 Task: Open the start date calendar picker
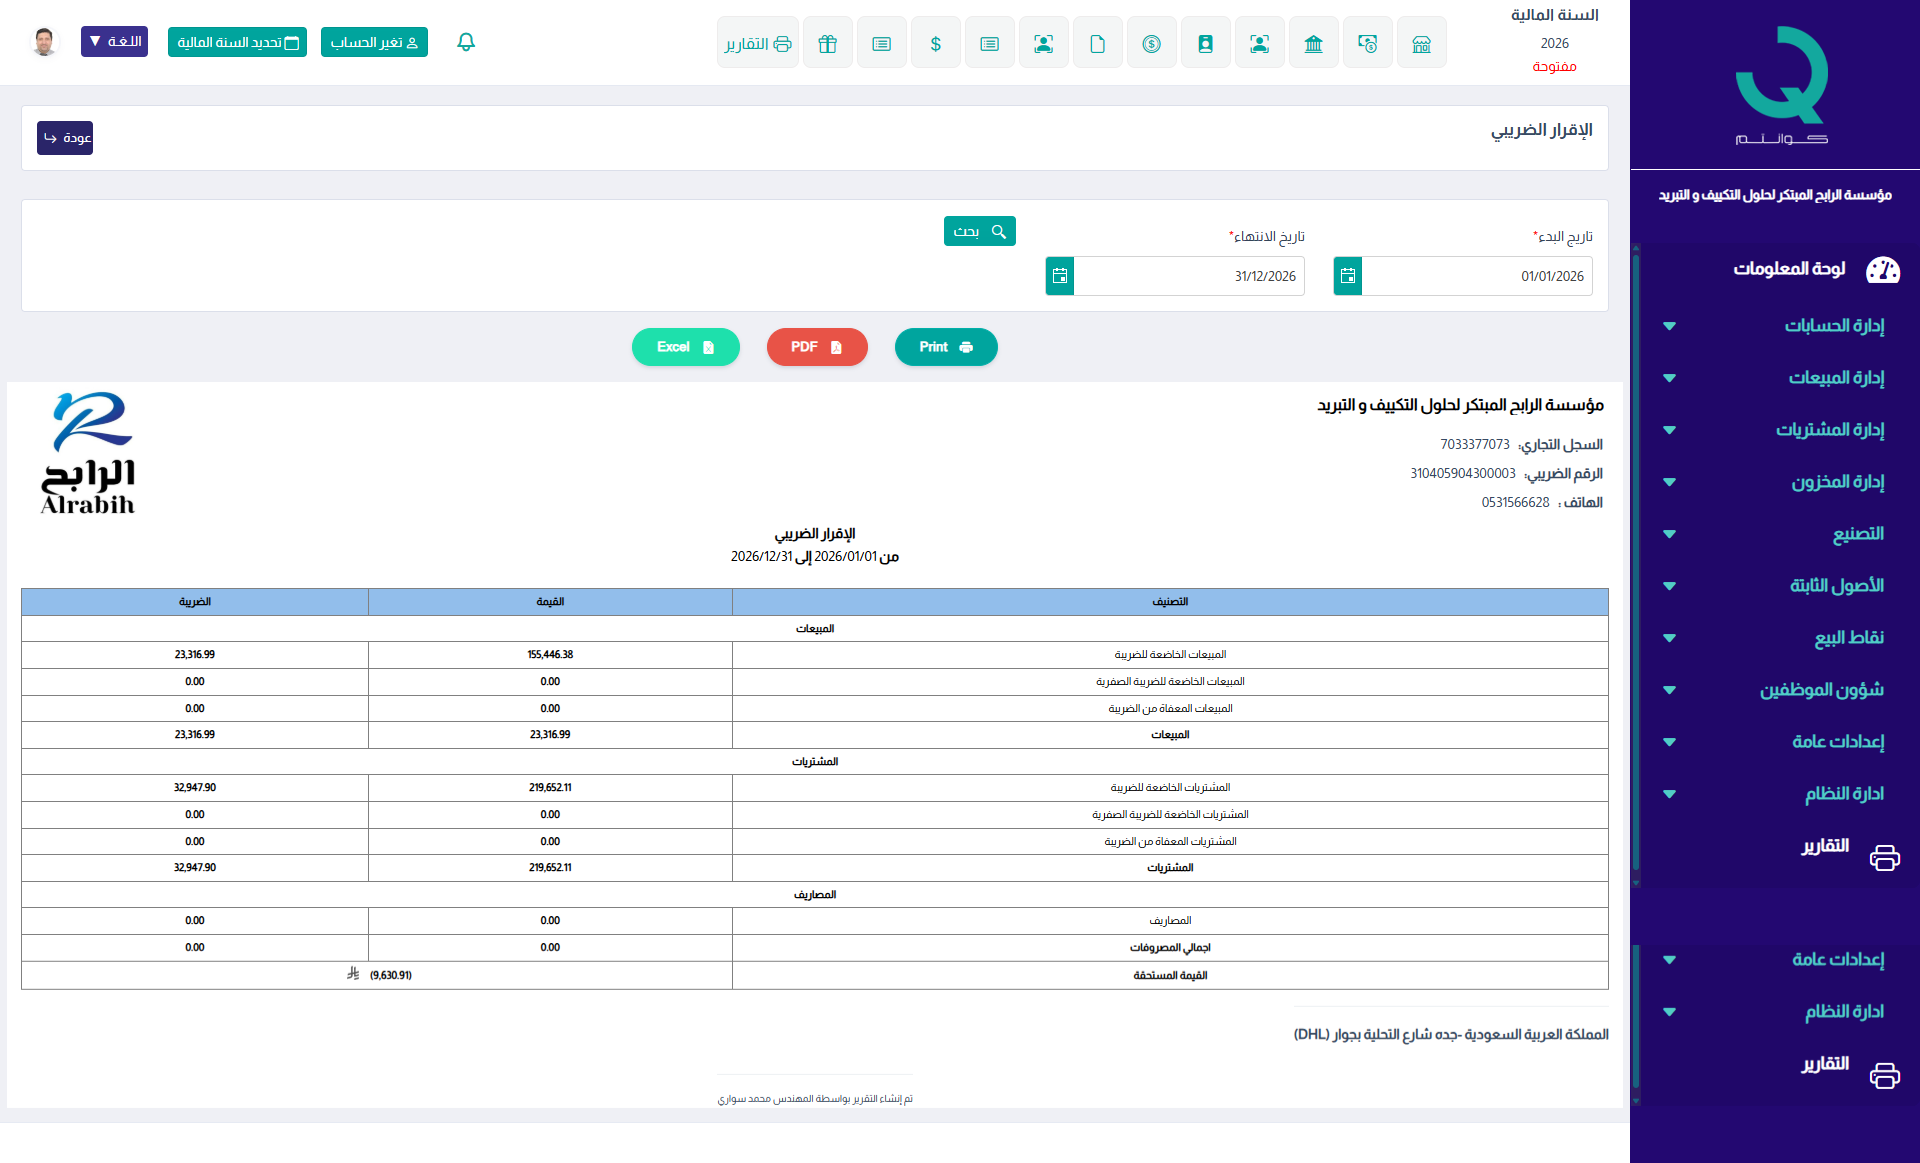click(x=1347, y=276)
